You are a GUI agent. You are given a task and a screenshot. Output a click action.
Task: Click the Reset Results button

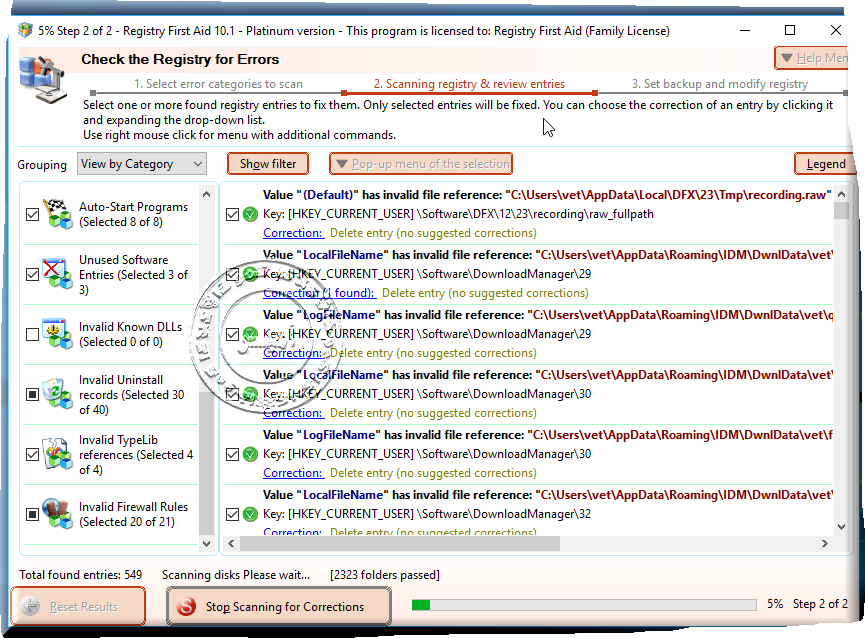(78, 607)
